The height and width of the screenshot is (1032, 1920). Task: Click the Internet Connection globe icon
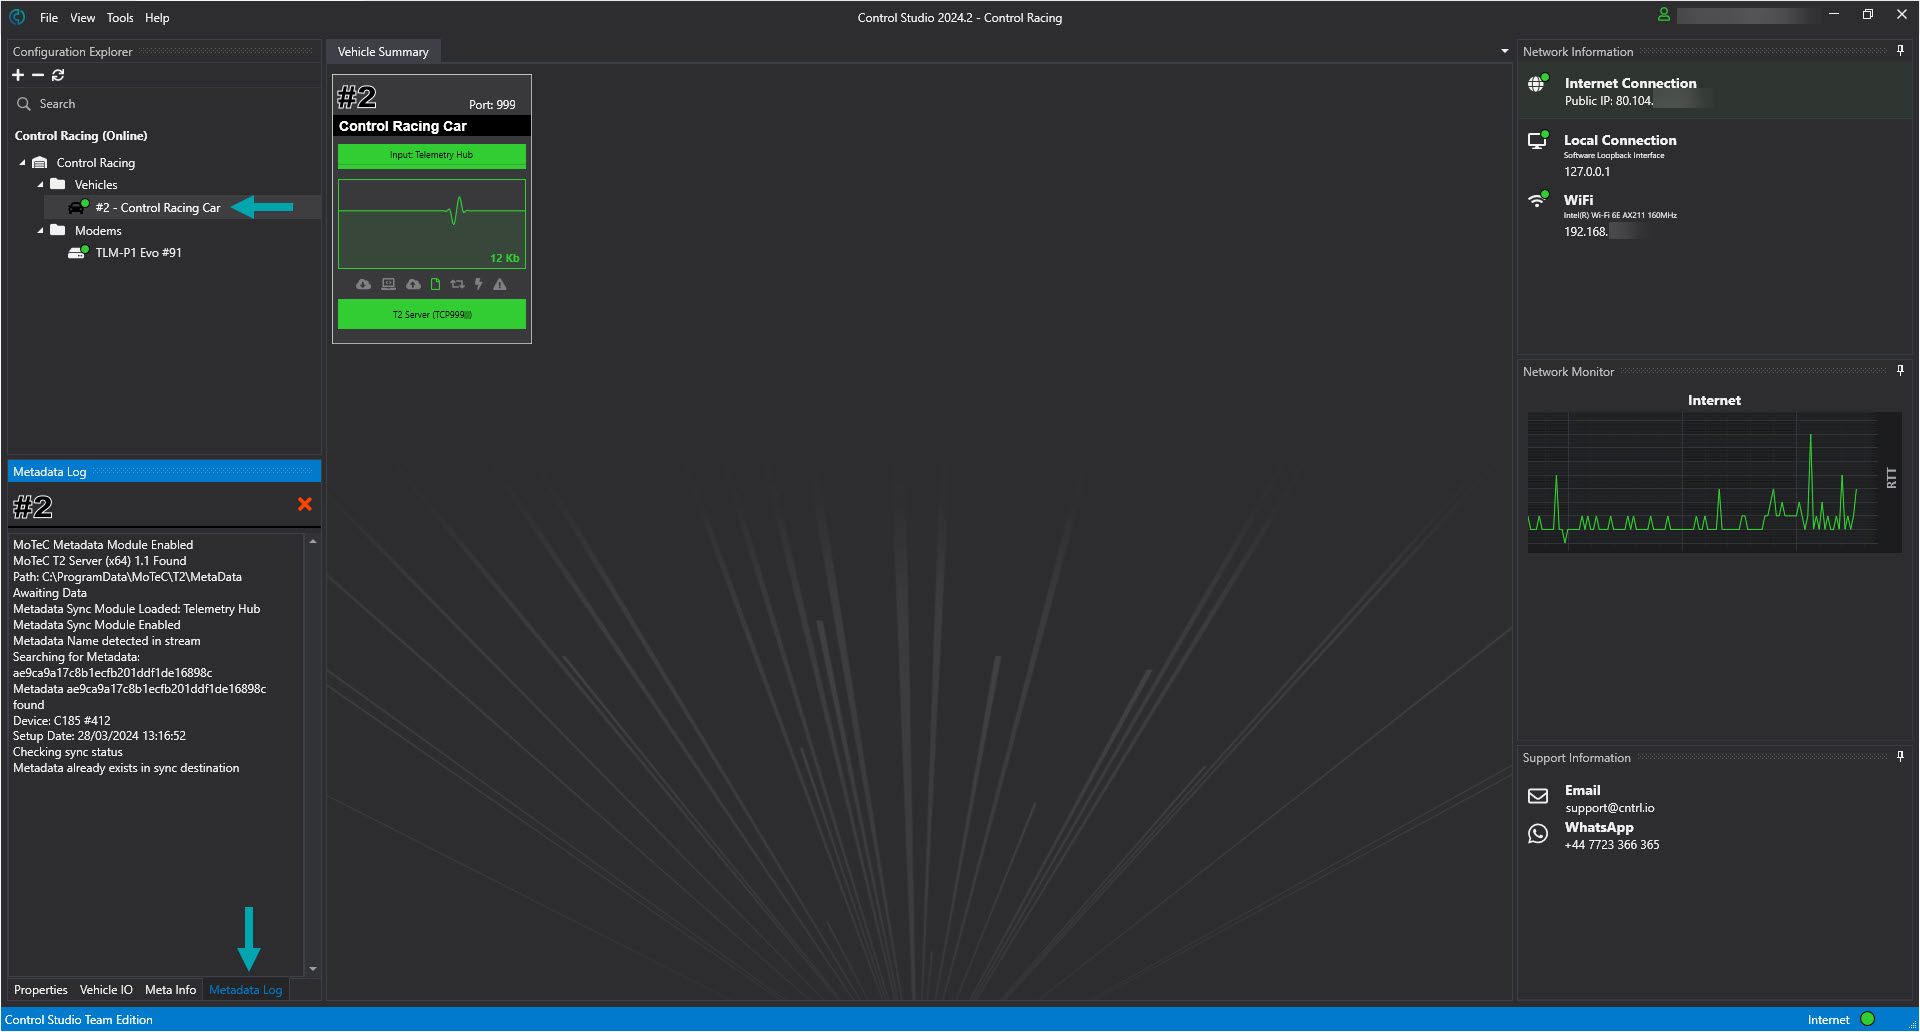pos(1537,84)
